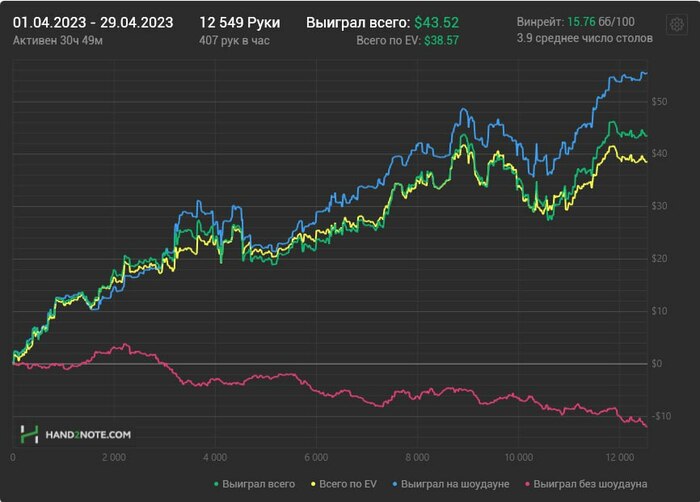Click the yellow 'Всего по EV' legend dot
Viewport: 700px width, 502px height.
pyautogui.click(x=313, y=484)
